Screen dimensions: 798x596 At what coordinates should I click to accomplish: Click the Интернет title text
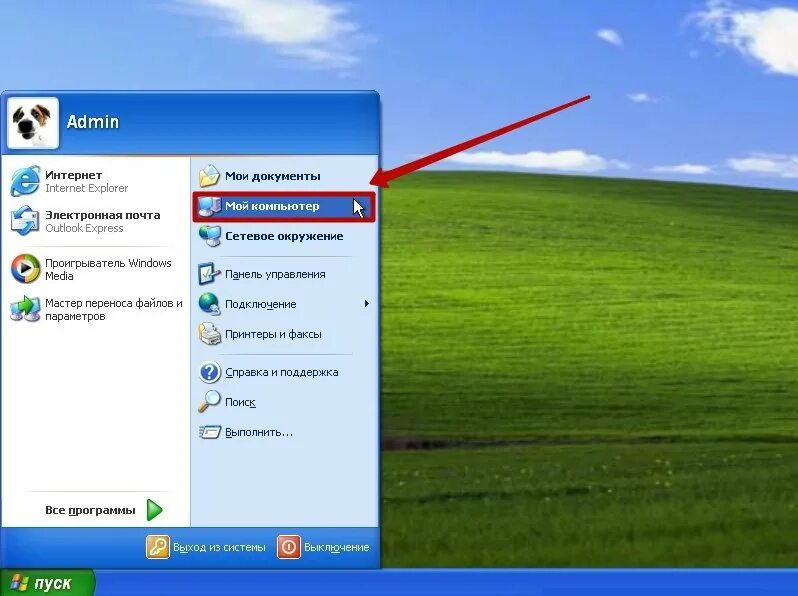pos(73,175)
